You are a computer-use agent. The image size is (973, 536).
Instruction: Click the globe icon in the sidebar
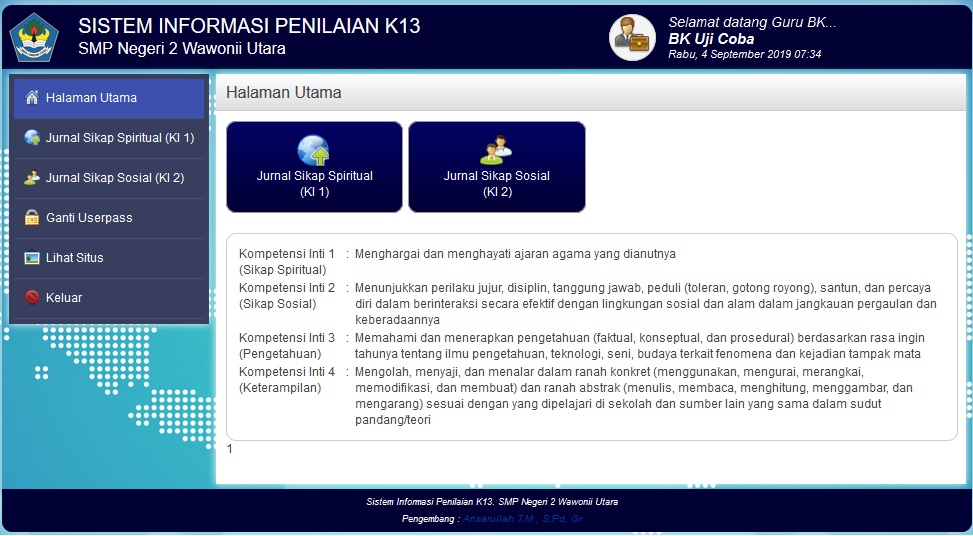tap(32, 138)
